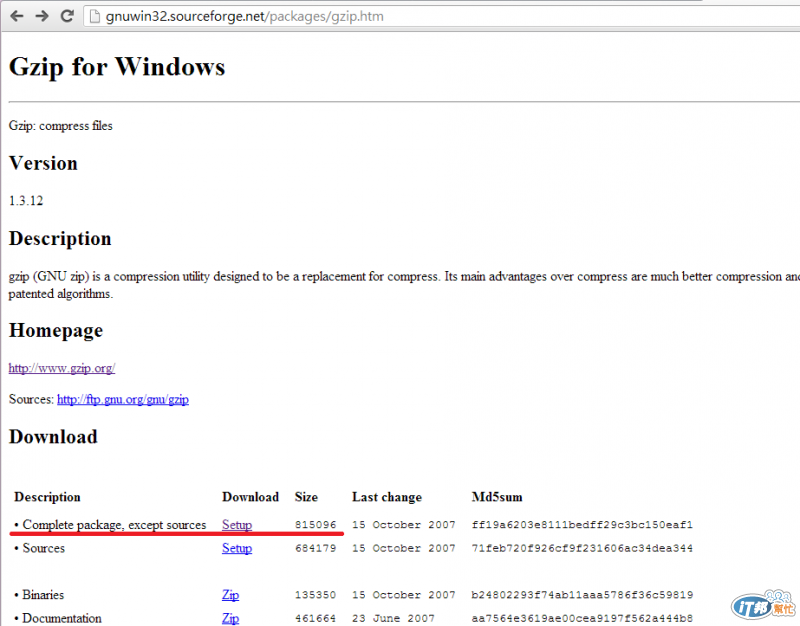The width and height of the screenshot is (800, 626).
Task: Download Zip for Documentation
Action: (x=231, y=618)
